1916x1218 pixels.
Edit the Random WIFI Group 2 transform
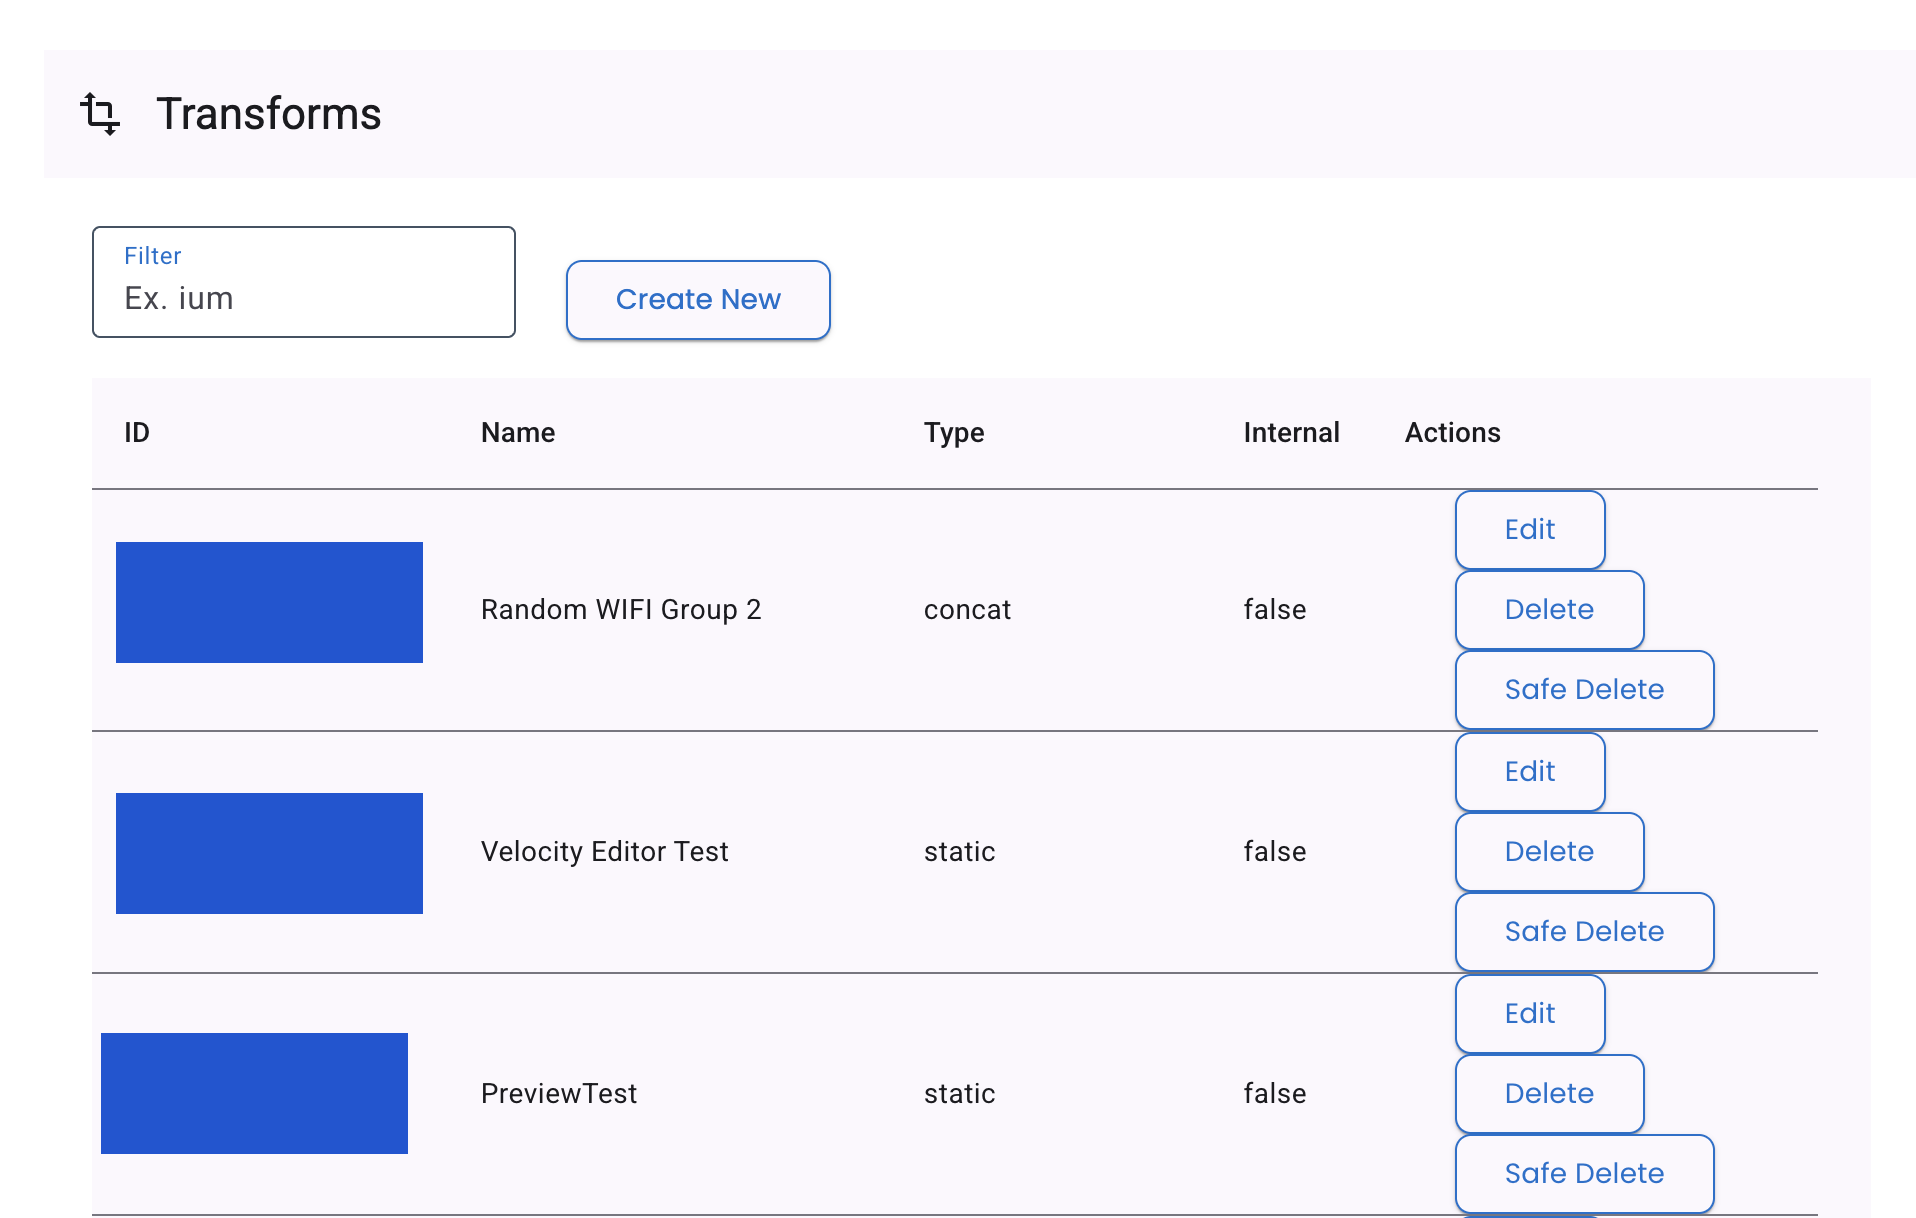point(1529,530)
